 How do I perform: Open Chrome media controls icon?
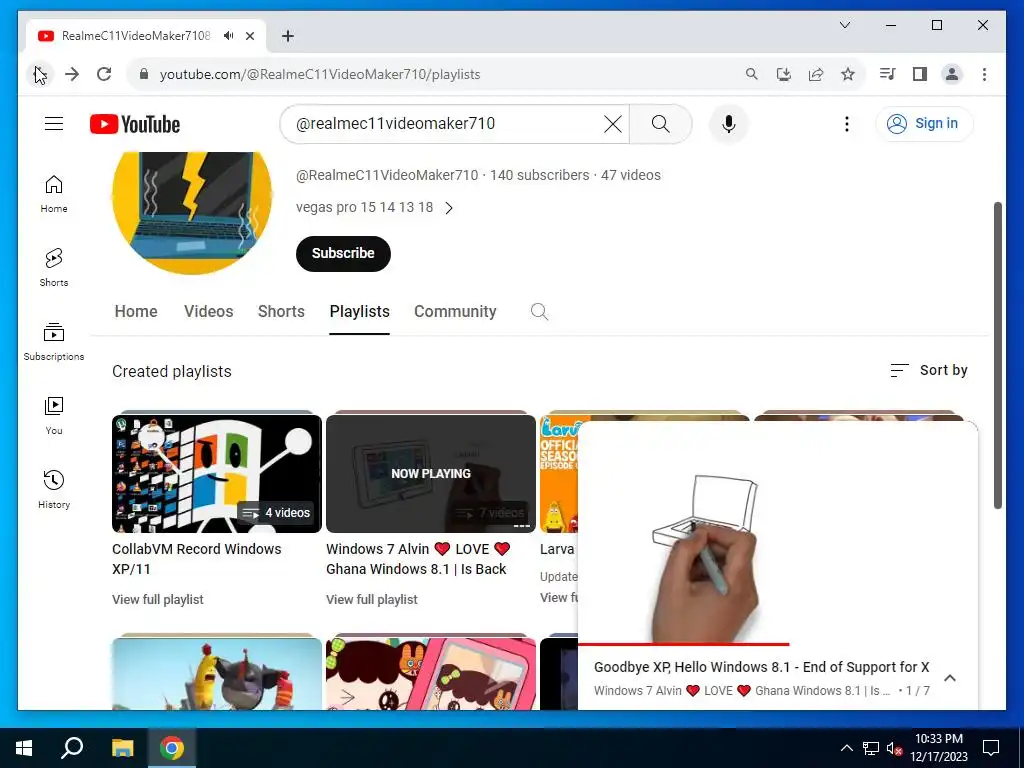887,74
